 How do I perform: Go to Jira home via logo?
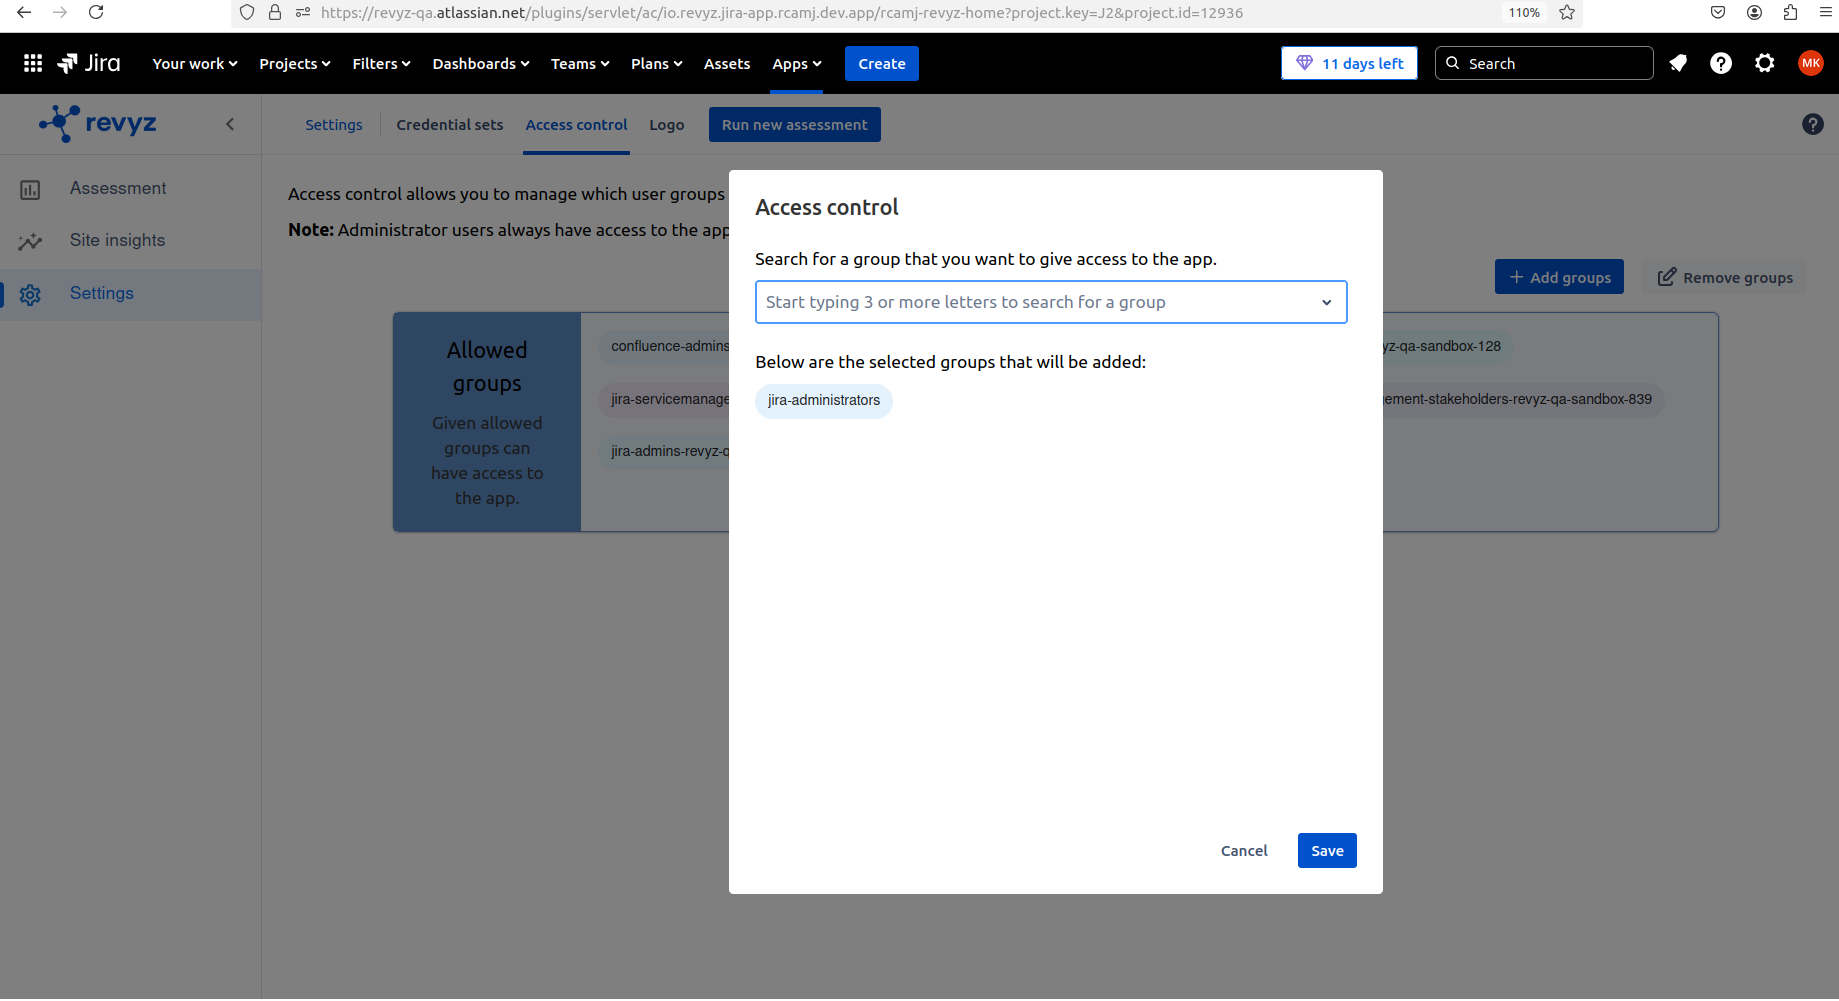(x=89, y=63)
